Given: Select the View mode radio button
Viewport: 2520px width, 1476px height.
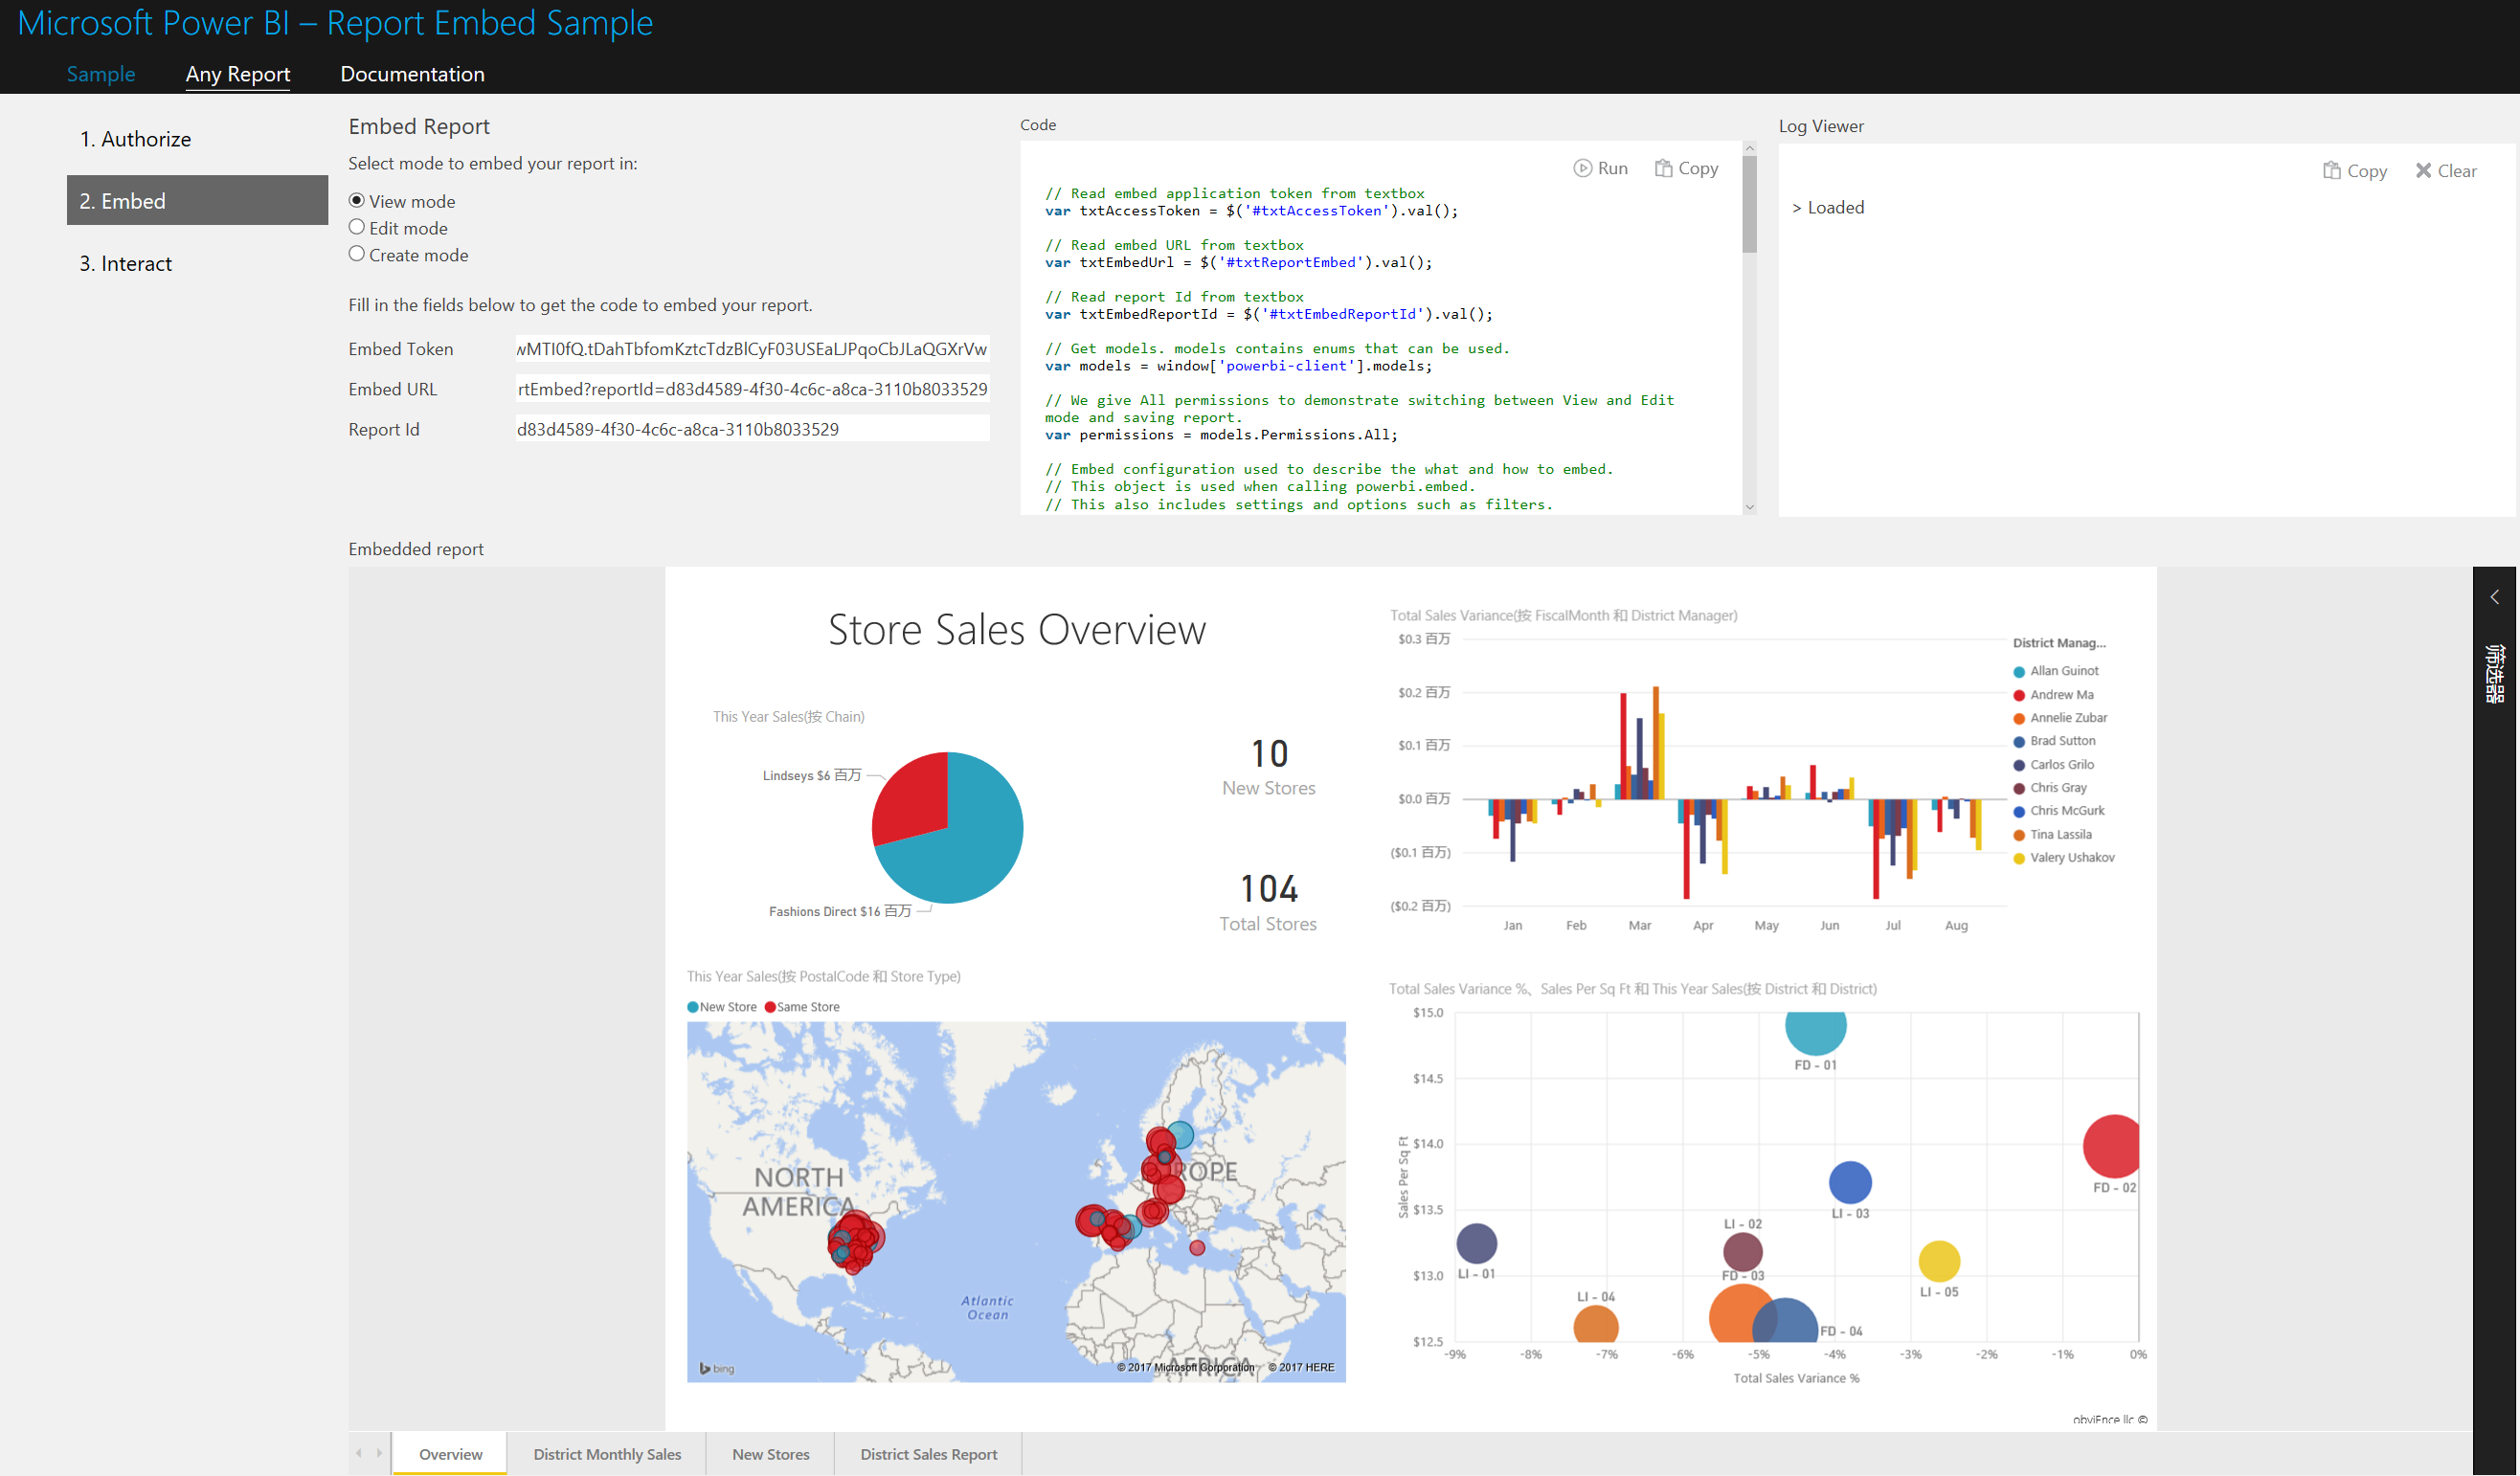Looking at the screenshot, I should pyautogui.click(x=356, y=201).
